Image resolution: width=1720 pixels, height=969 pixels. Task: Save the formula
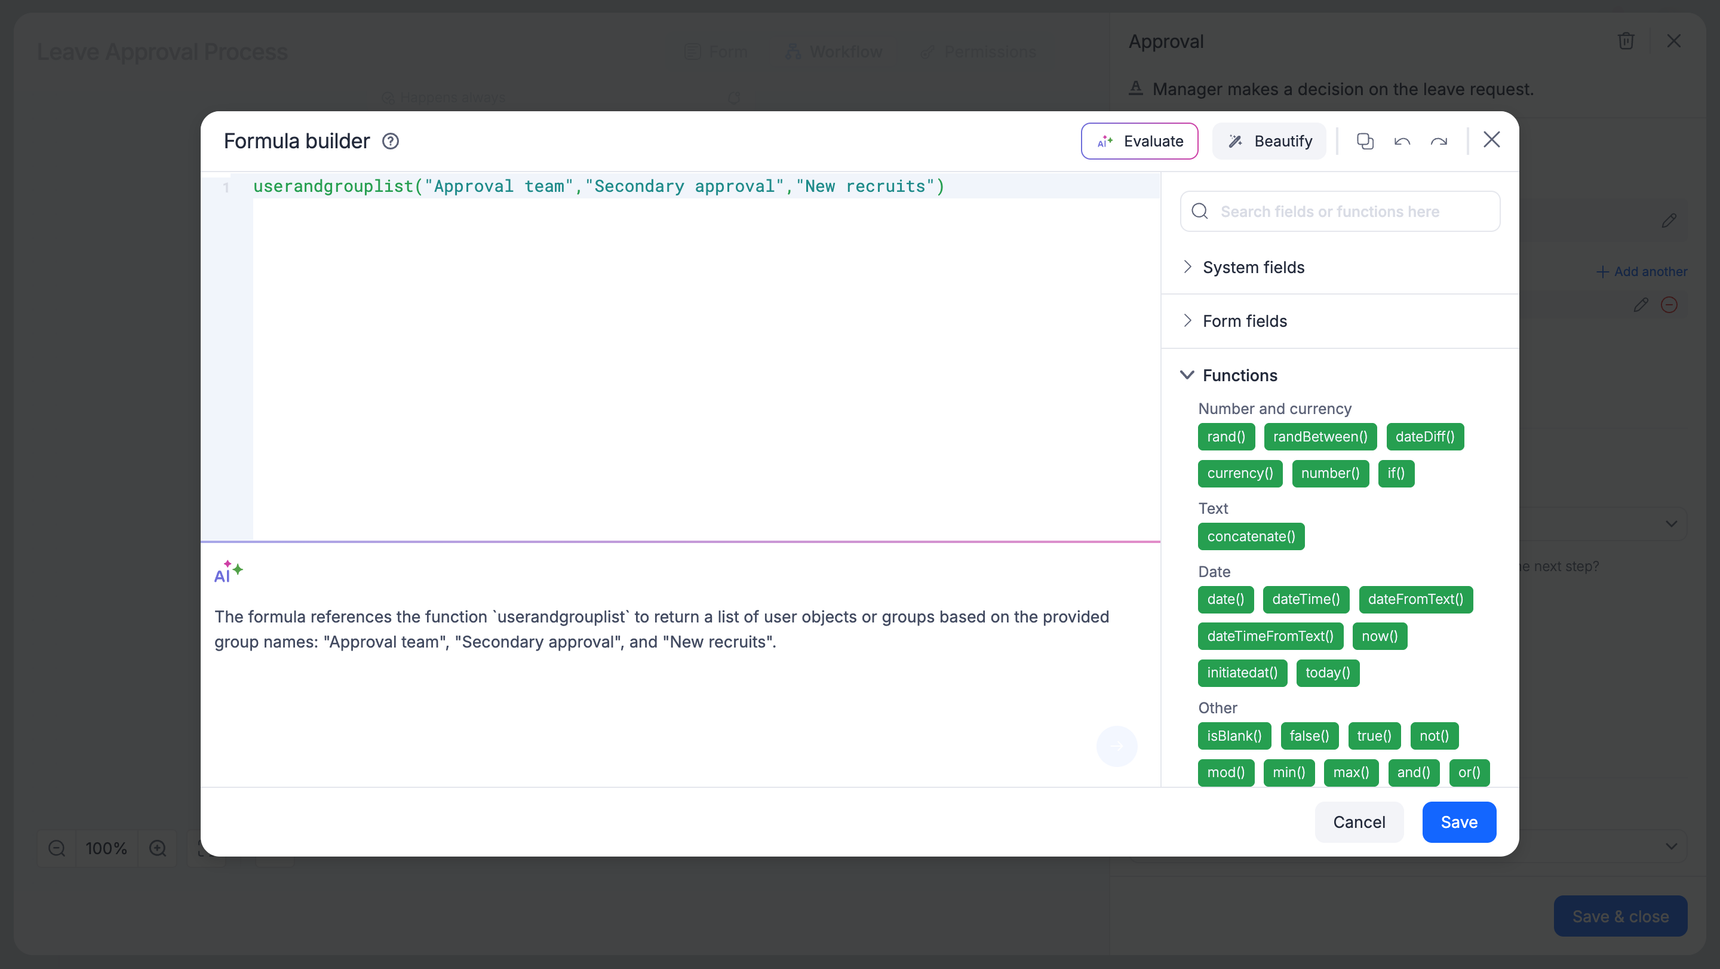(x=1458, y=822)
